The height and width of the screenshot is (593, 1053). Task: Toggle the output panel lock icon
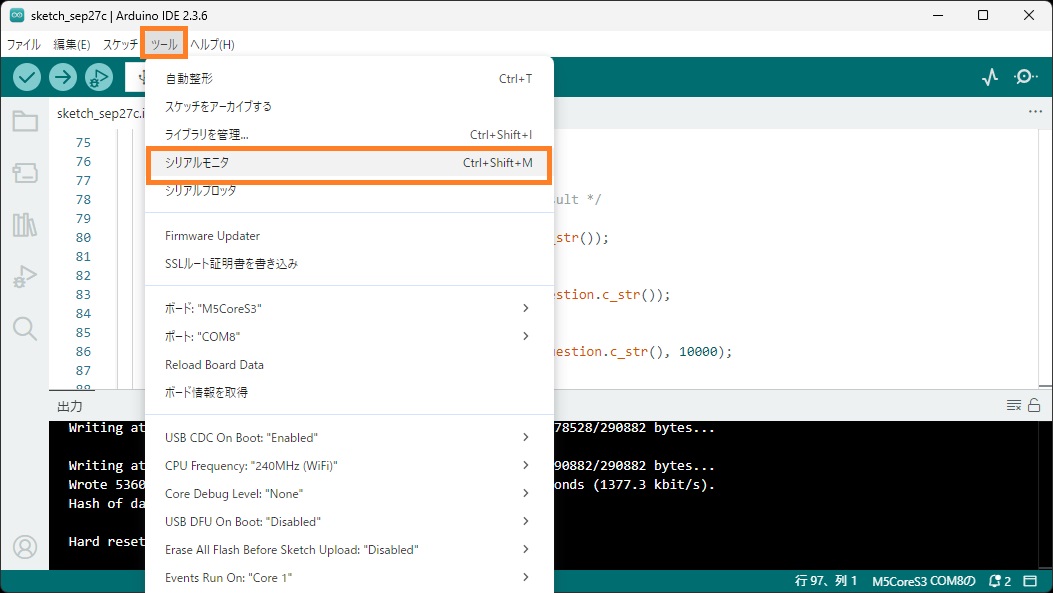(1034, 405)
